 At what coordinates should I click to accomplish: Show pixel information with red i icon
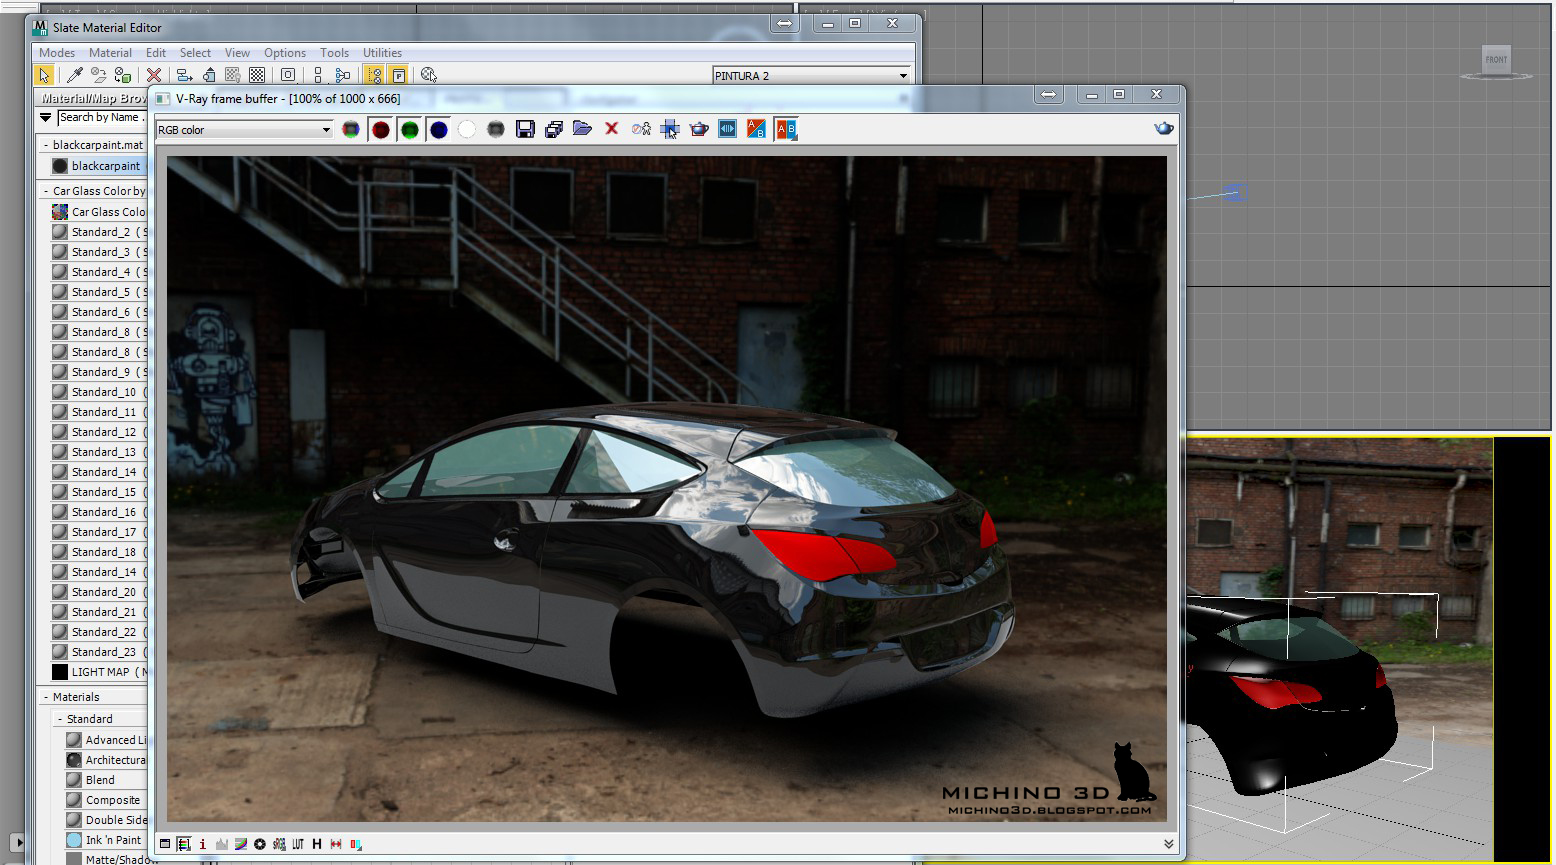click(x=203, y=844)
